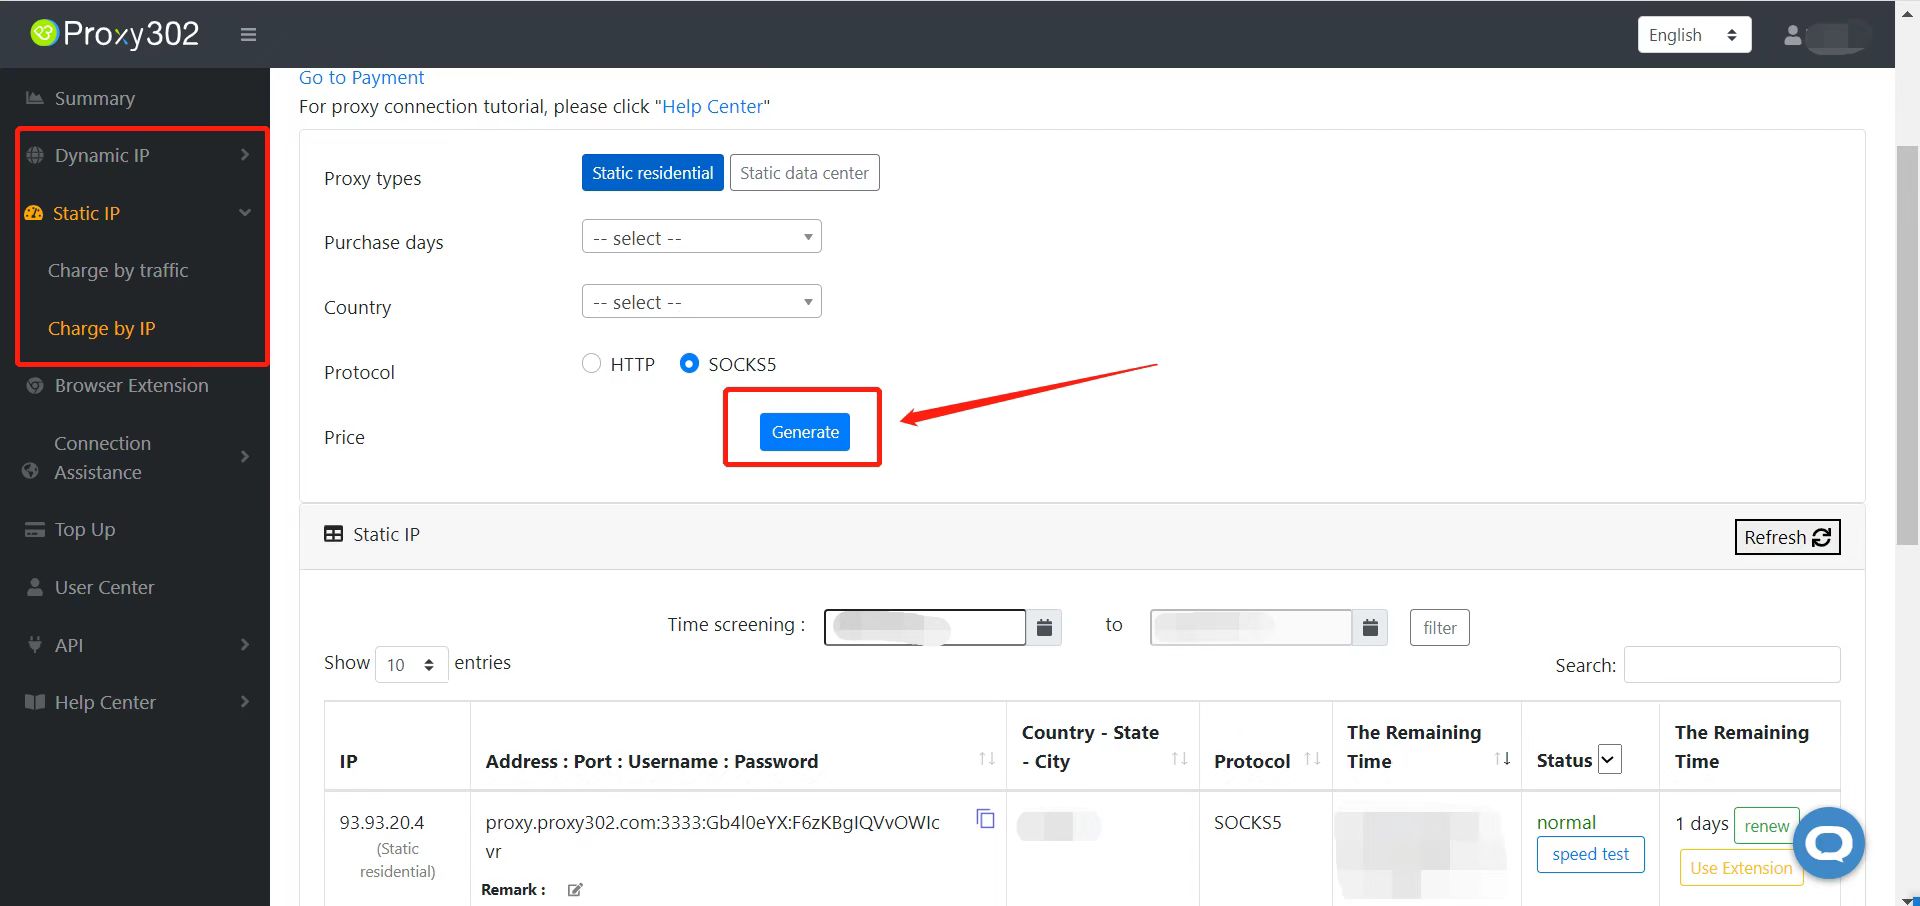Screen dimensions: 1920x906
Task: Open the live chat support bubble
Action: [1828, 843]
